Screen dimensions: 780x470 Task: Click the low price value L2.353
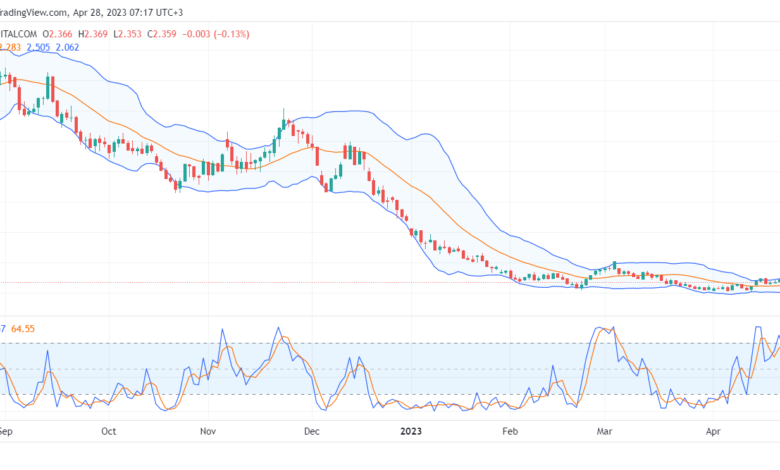pos(127,34)
